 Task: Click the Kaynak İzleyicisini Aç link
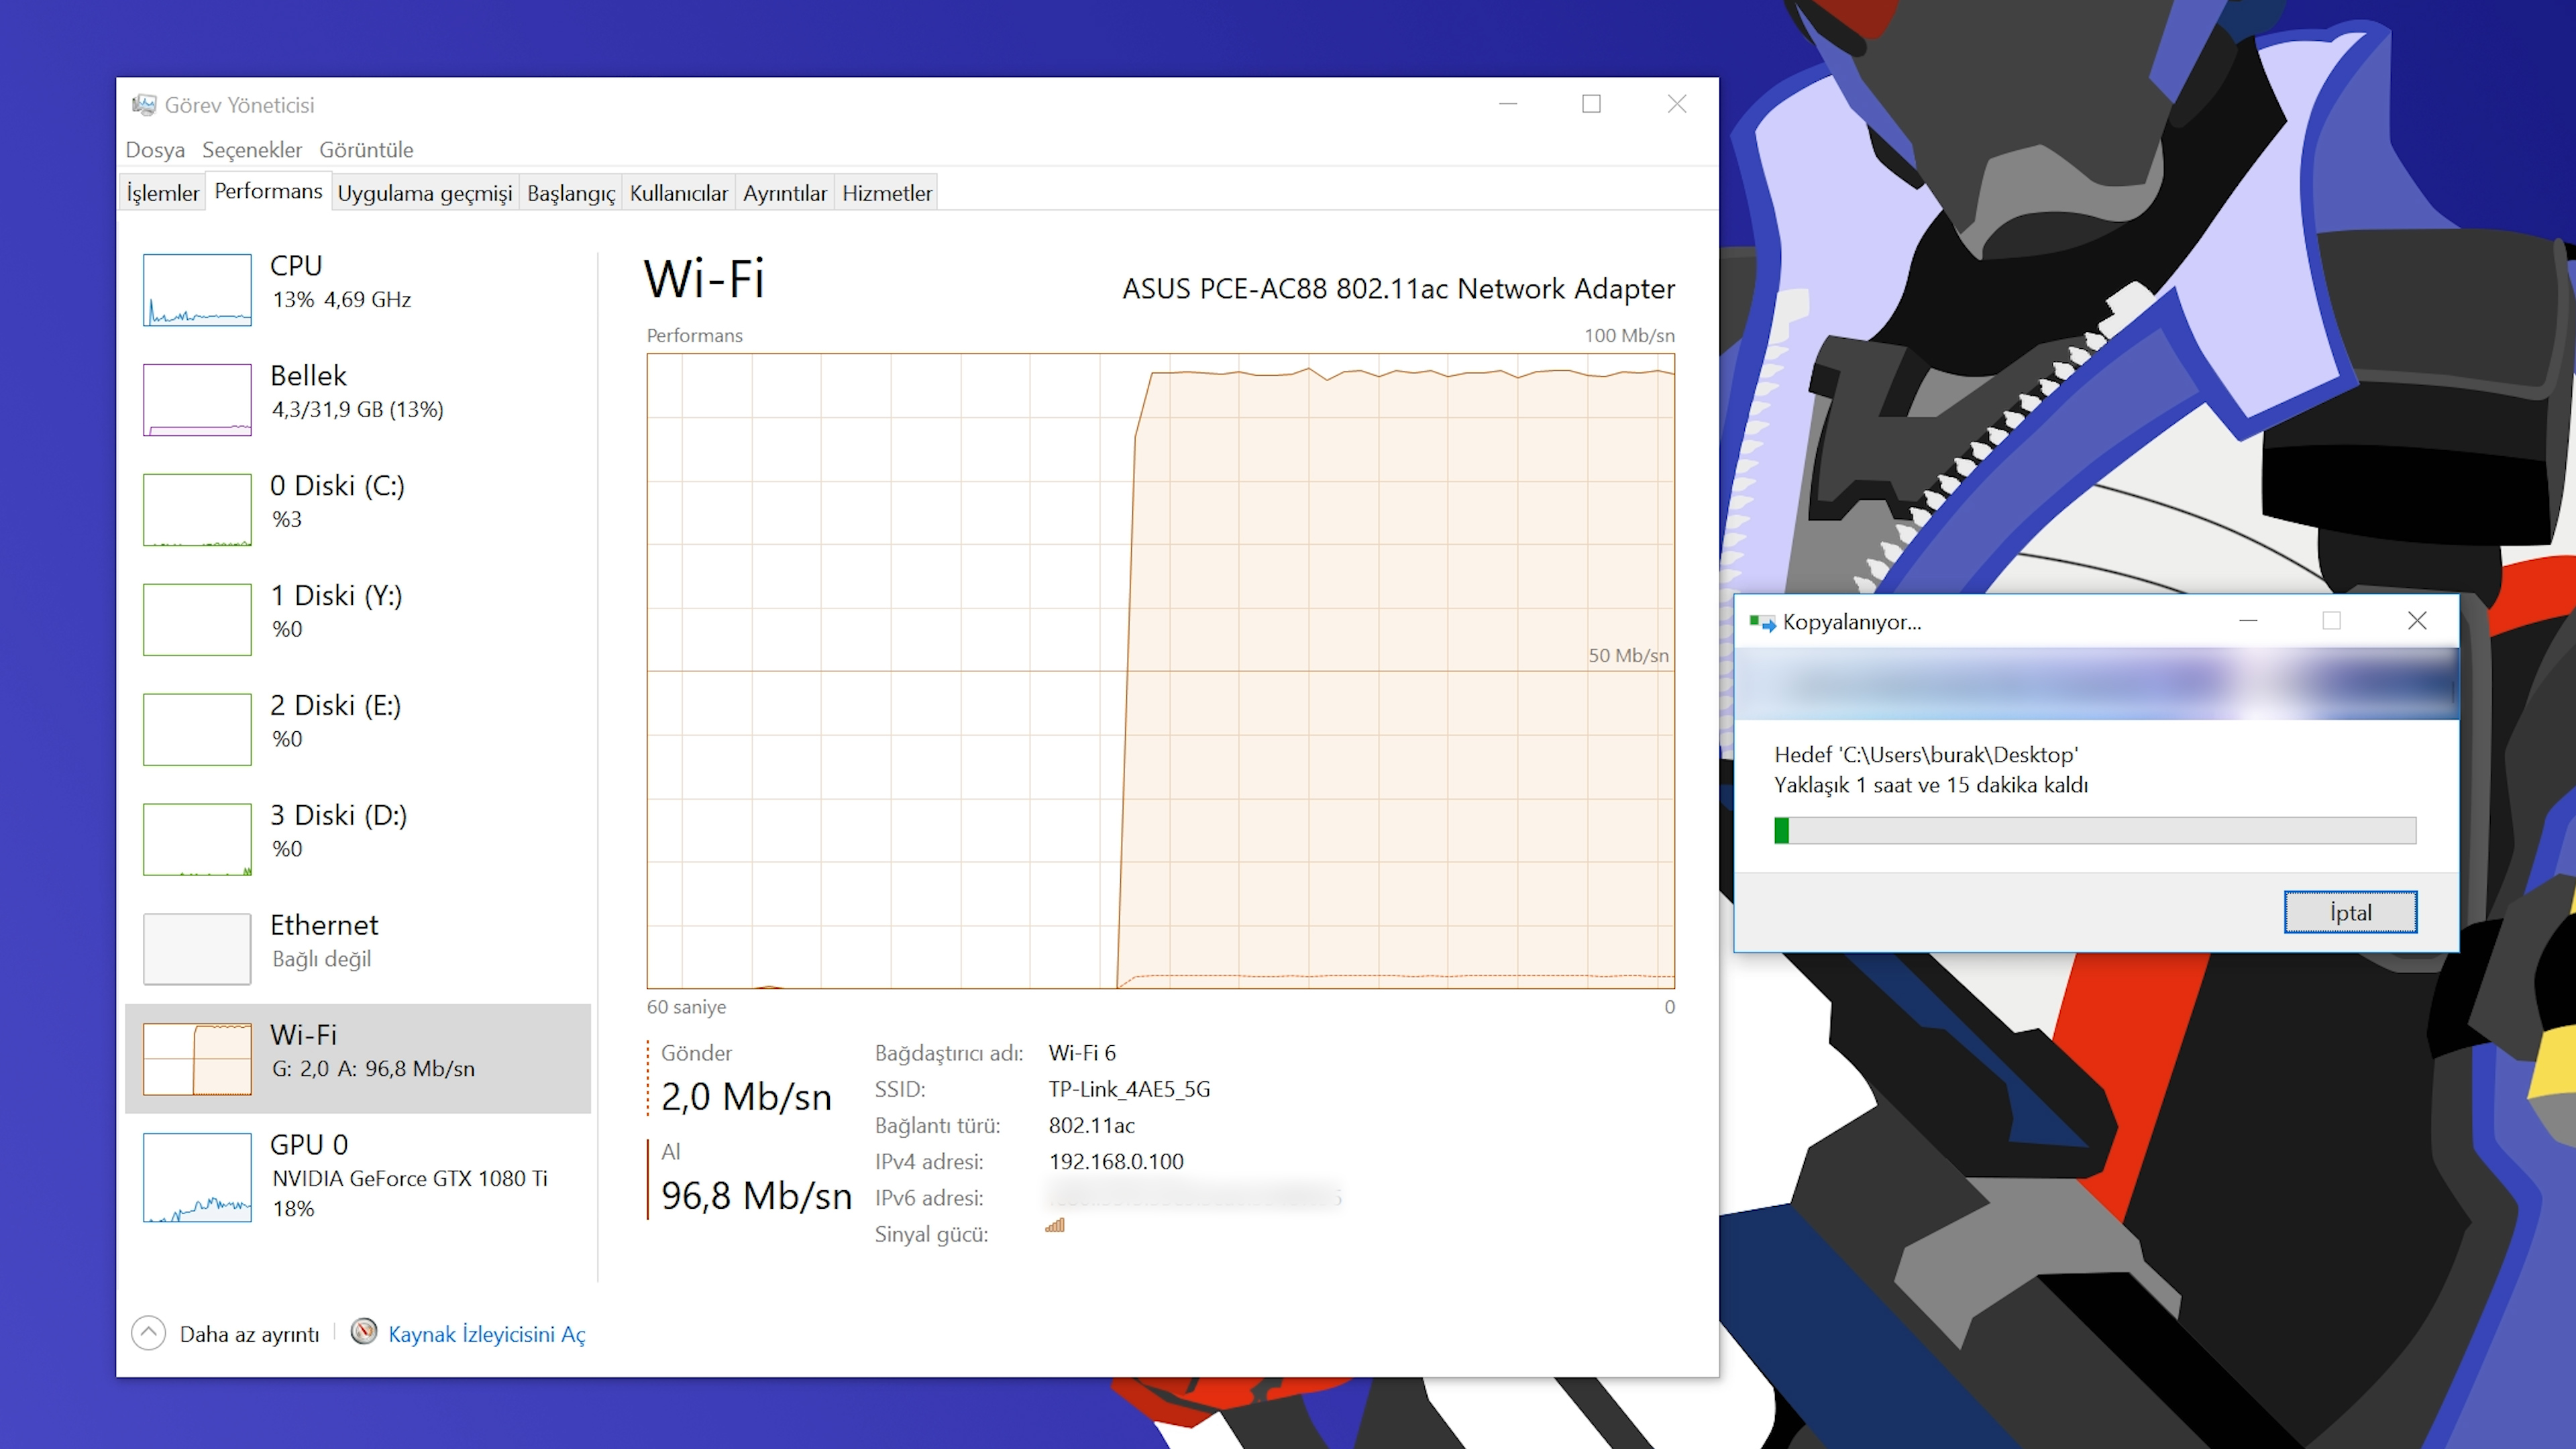coord(487,1334)
